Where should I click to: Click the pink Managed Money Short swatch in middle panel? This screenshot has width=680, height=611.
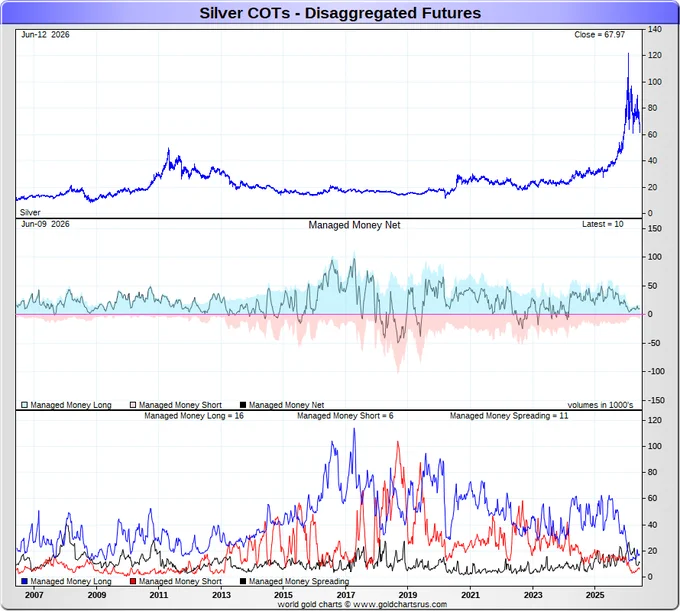[x=133, y=405]
